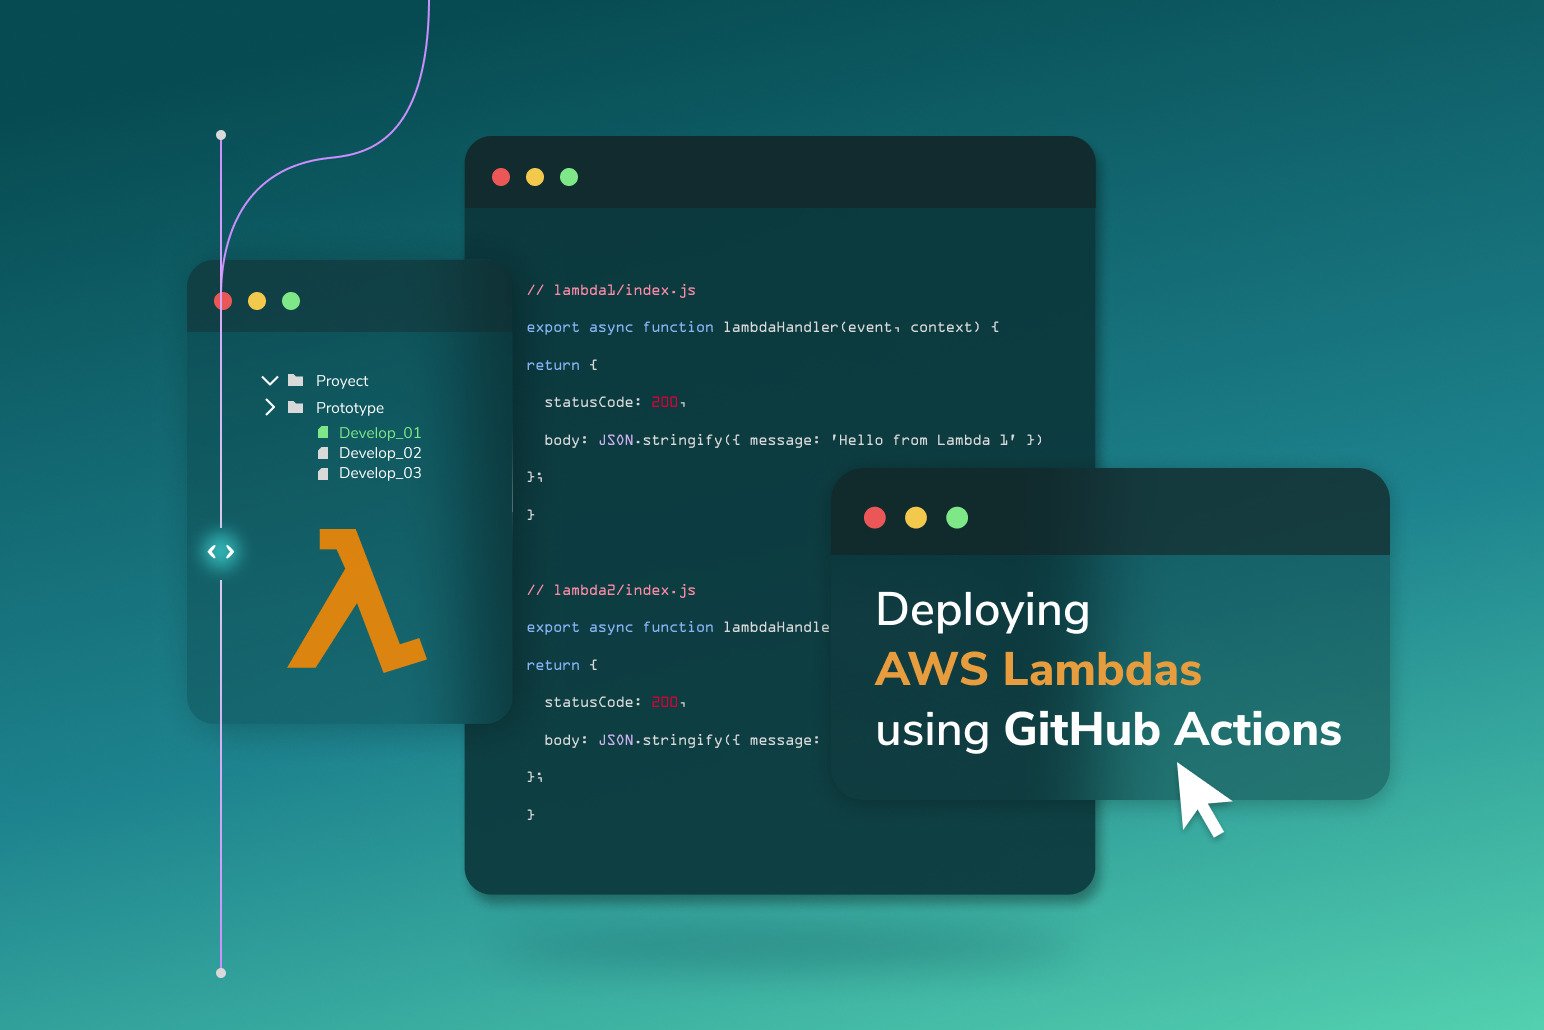Click the file icon next to Develop_02
Image resolution: width=1544 pixels, height=1030 pixels.
click(x=322, y=452)
